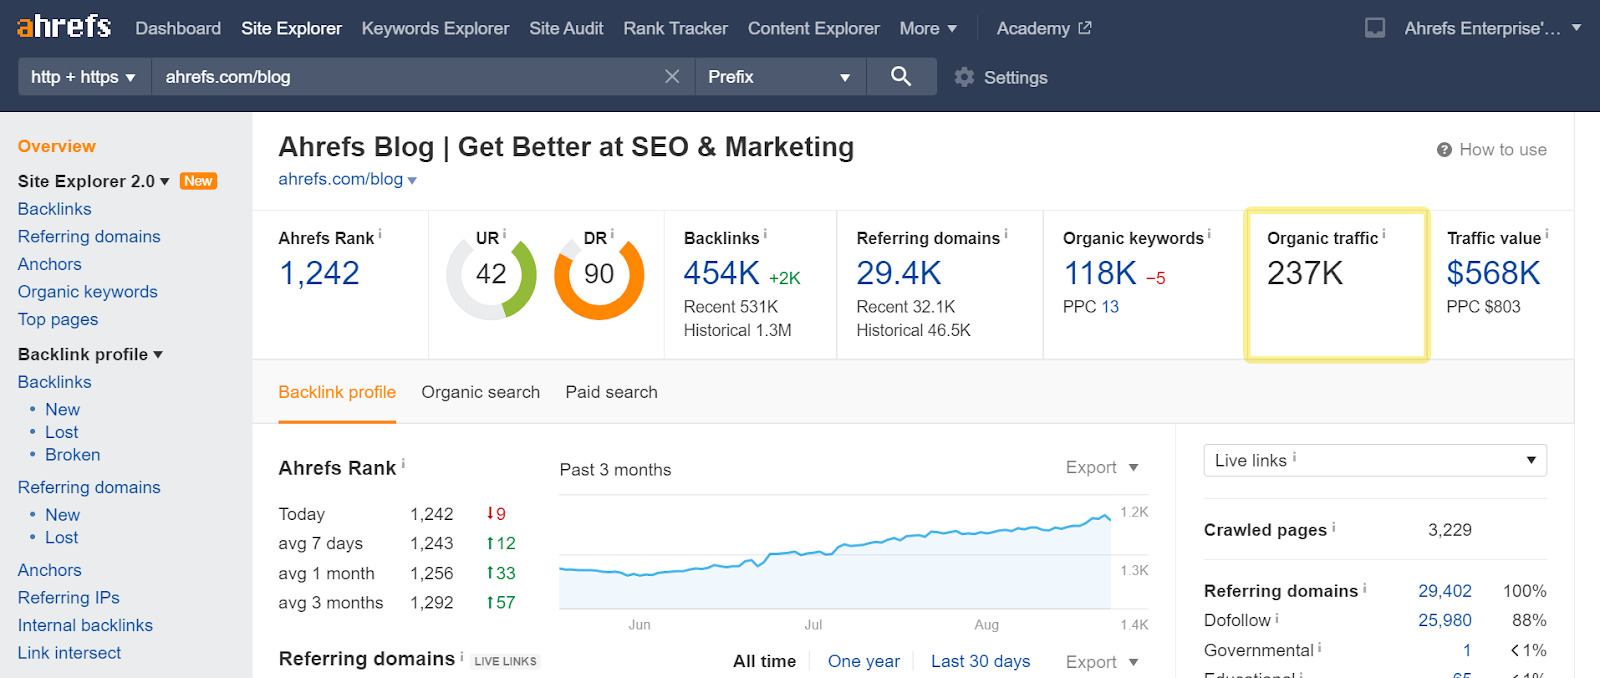Switch to the Organic search tab
The height and width of the screenshot is (678, 1600).
[480, 392]
